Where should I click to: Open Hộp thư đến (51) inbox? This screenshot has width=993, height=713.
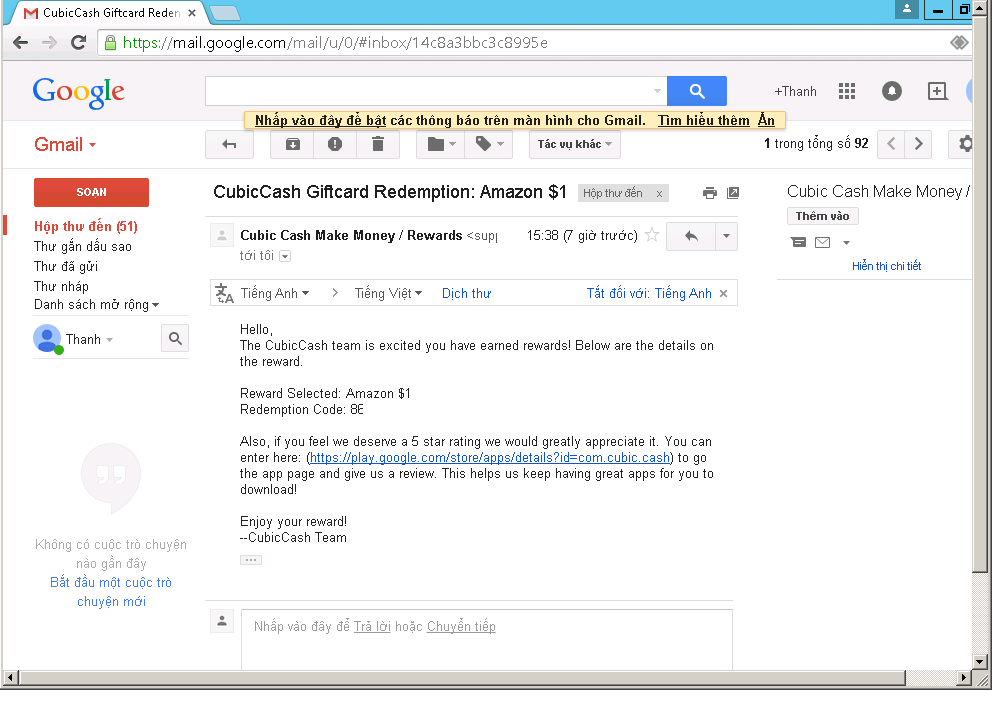[x=85, y=226]
